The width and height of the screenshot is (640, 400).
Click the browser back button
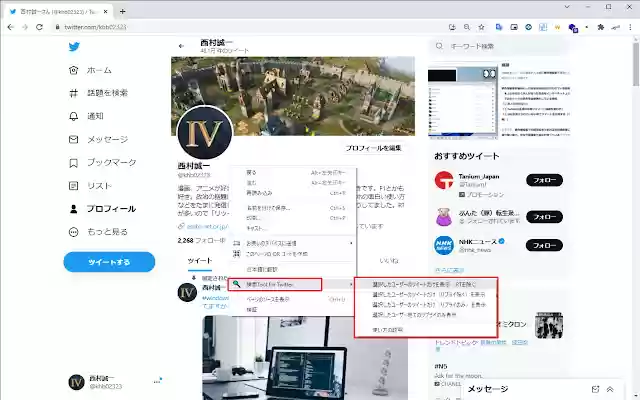pyautogui.click(x=11, y=27)
